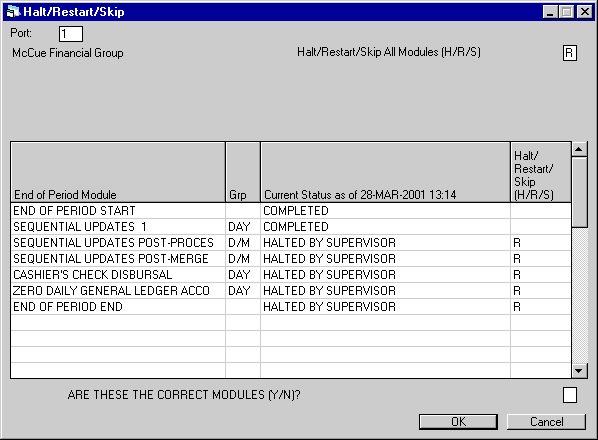
Task: Select the scrollbar thumb in the module table
Action: point(579,192)
